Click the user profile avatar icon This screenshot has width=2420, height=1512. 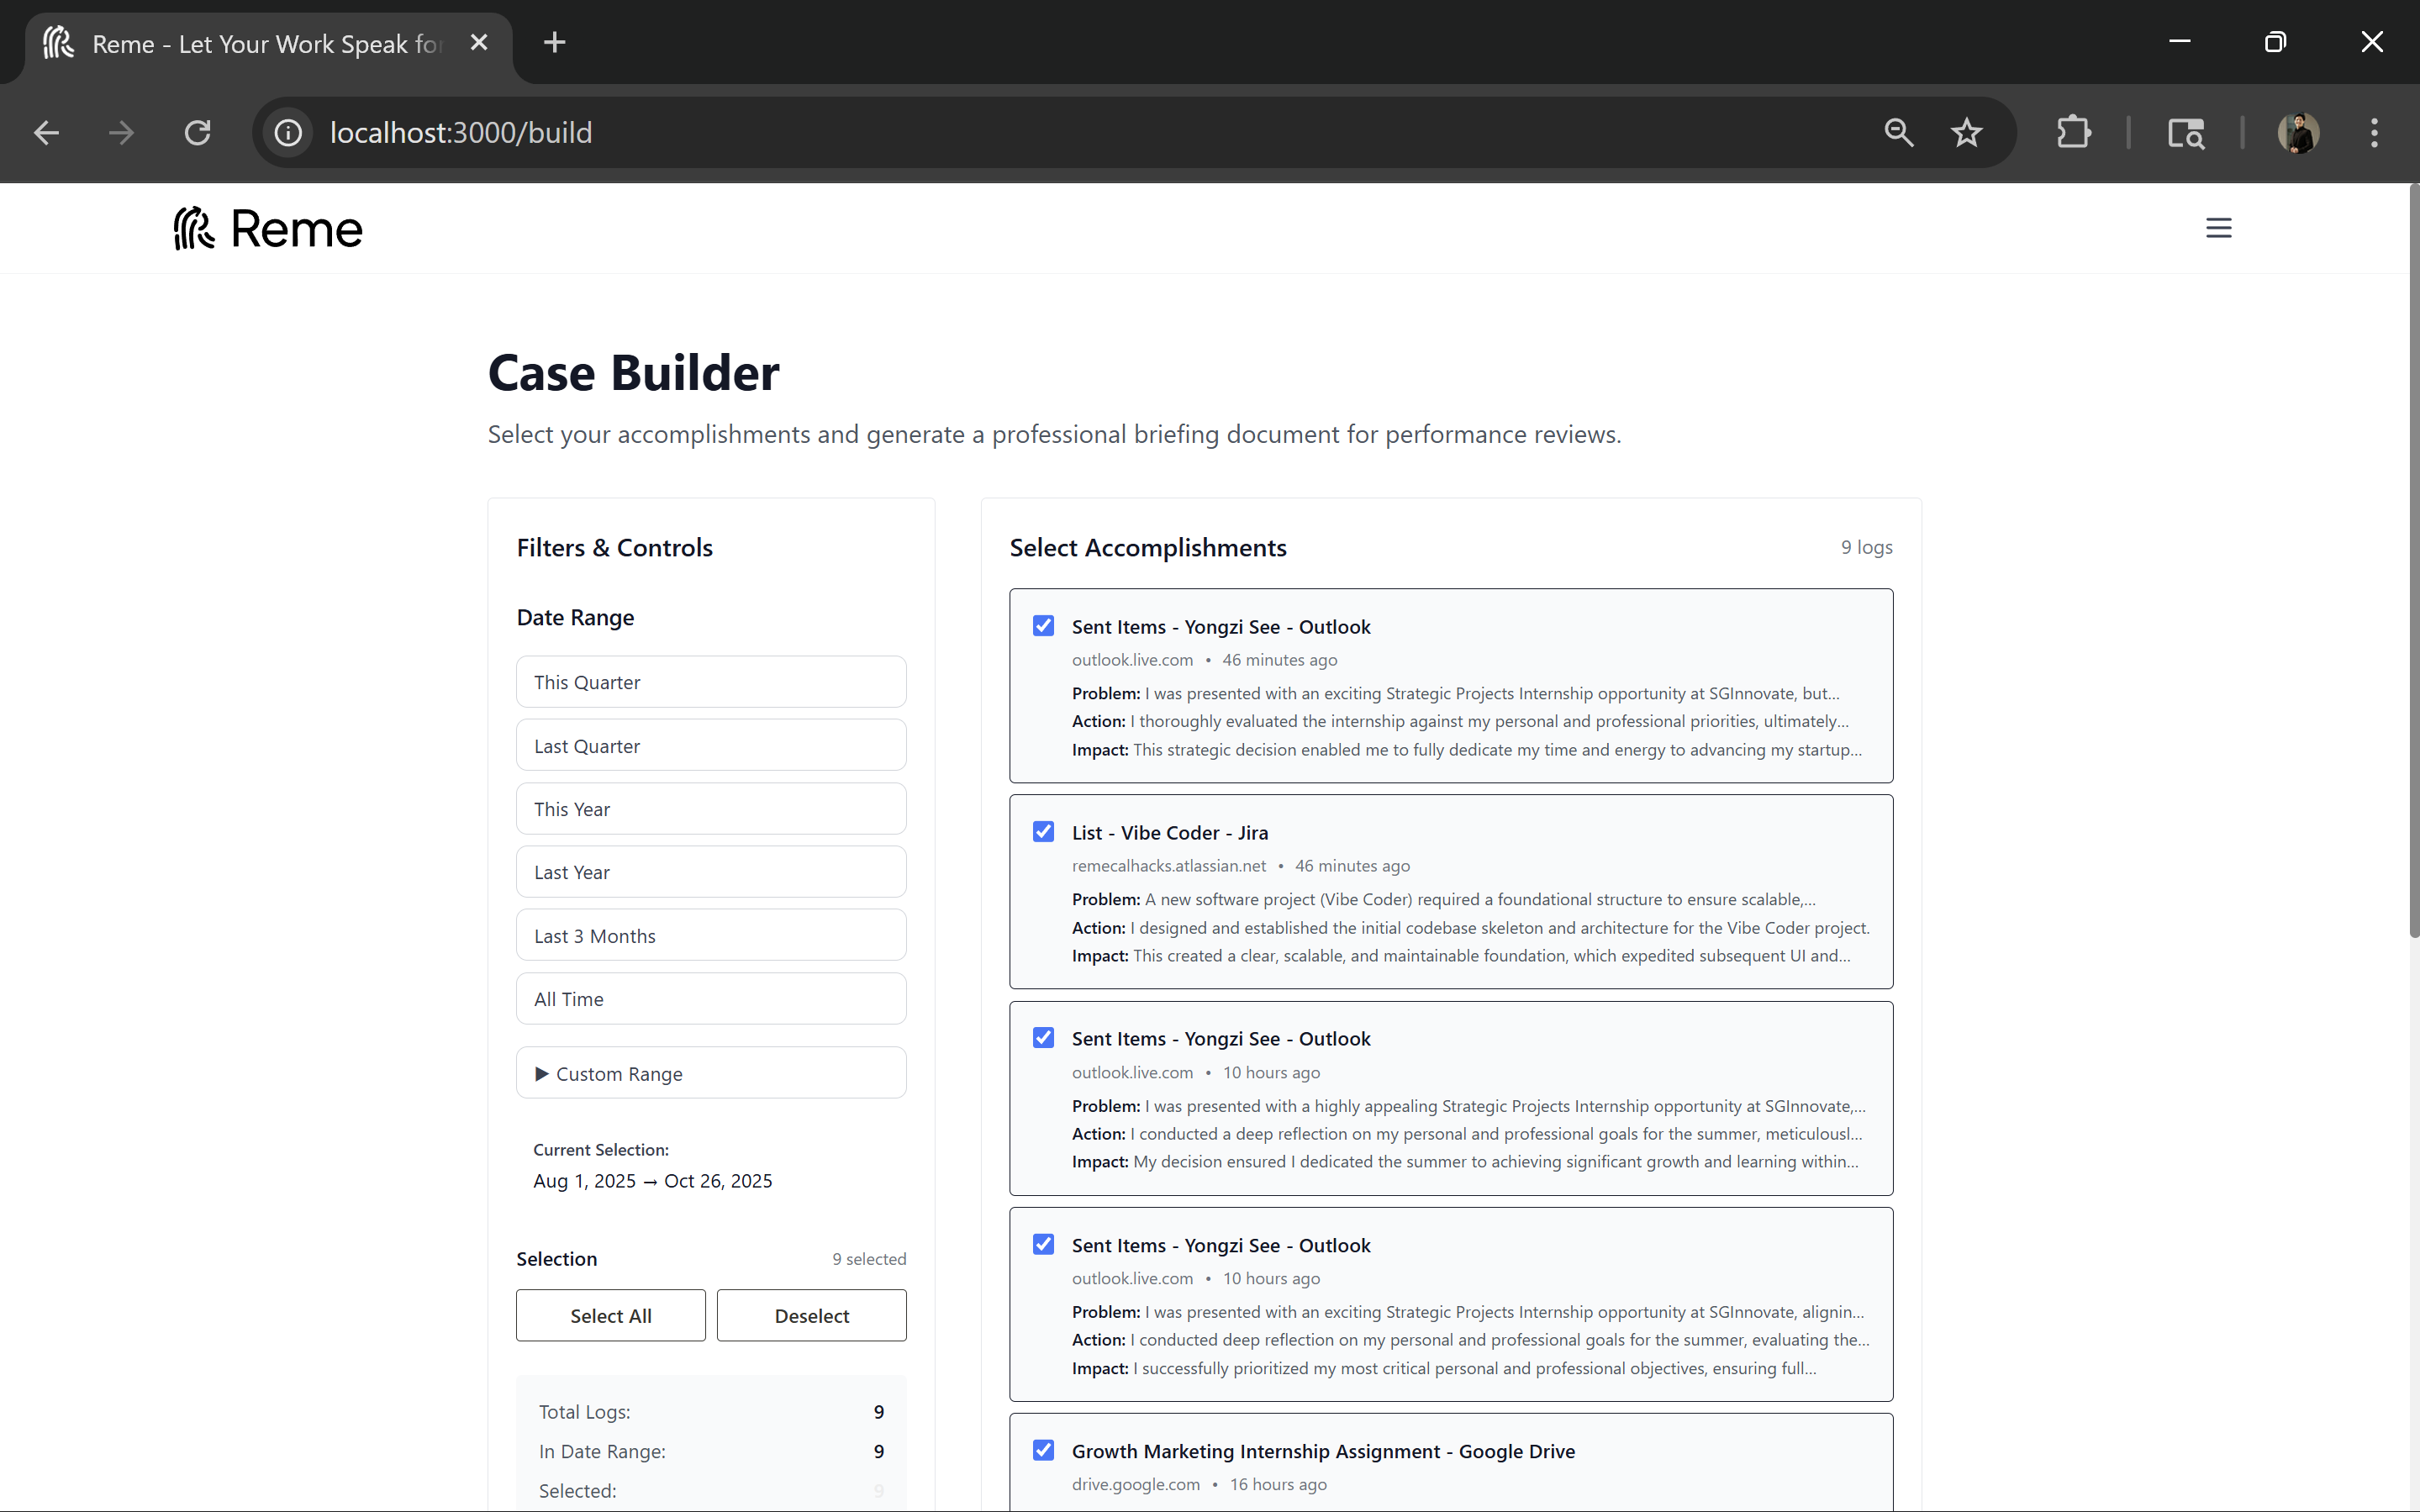pos(2298,132)
